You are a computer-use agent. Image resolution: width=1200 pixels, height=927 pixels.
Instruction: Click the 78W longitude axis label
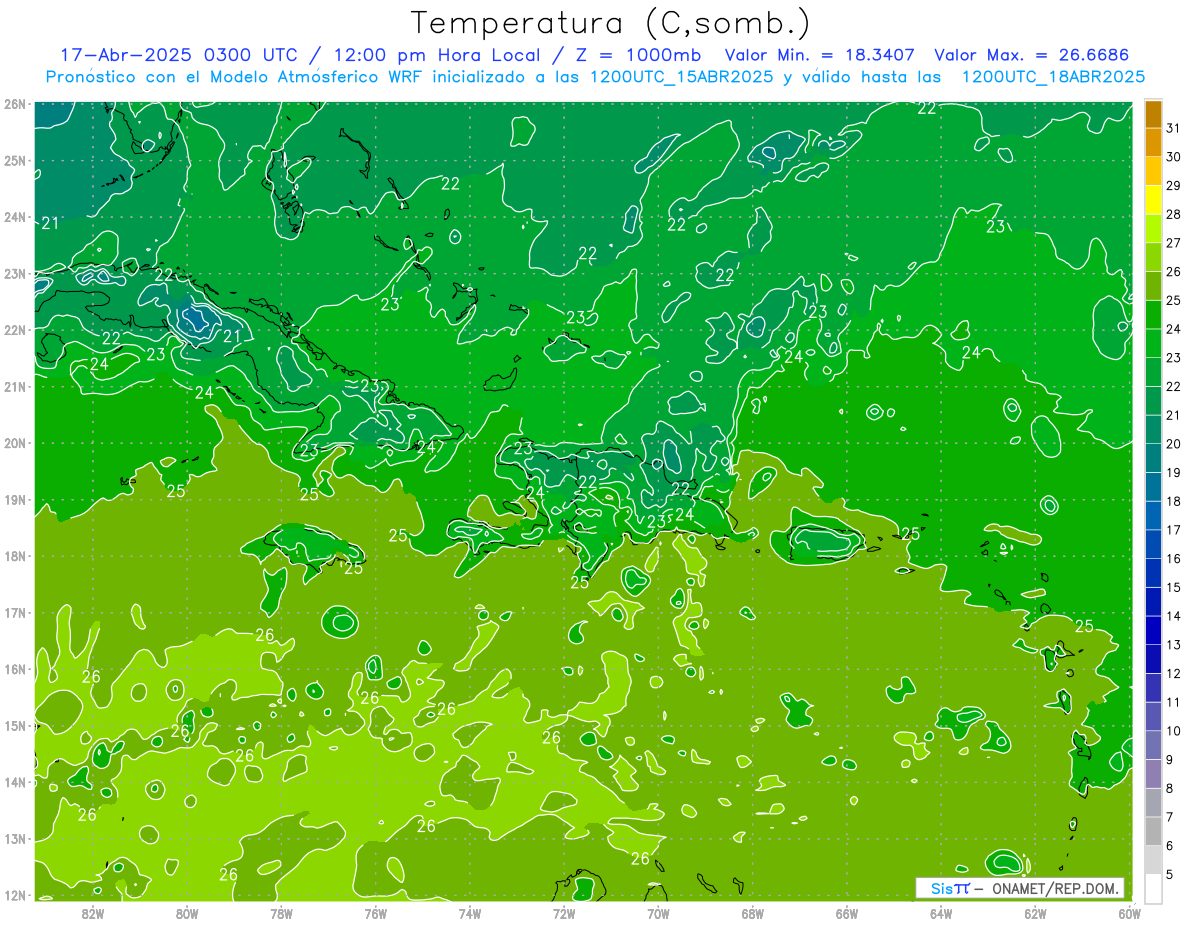(281, 913)
